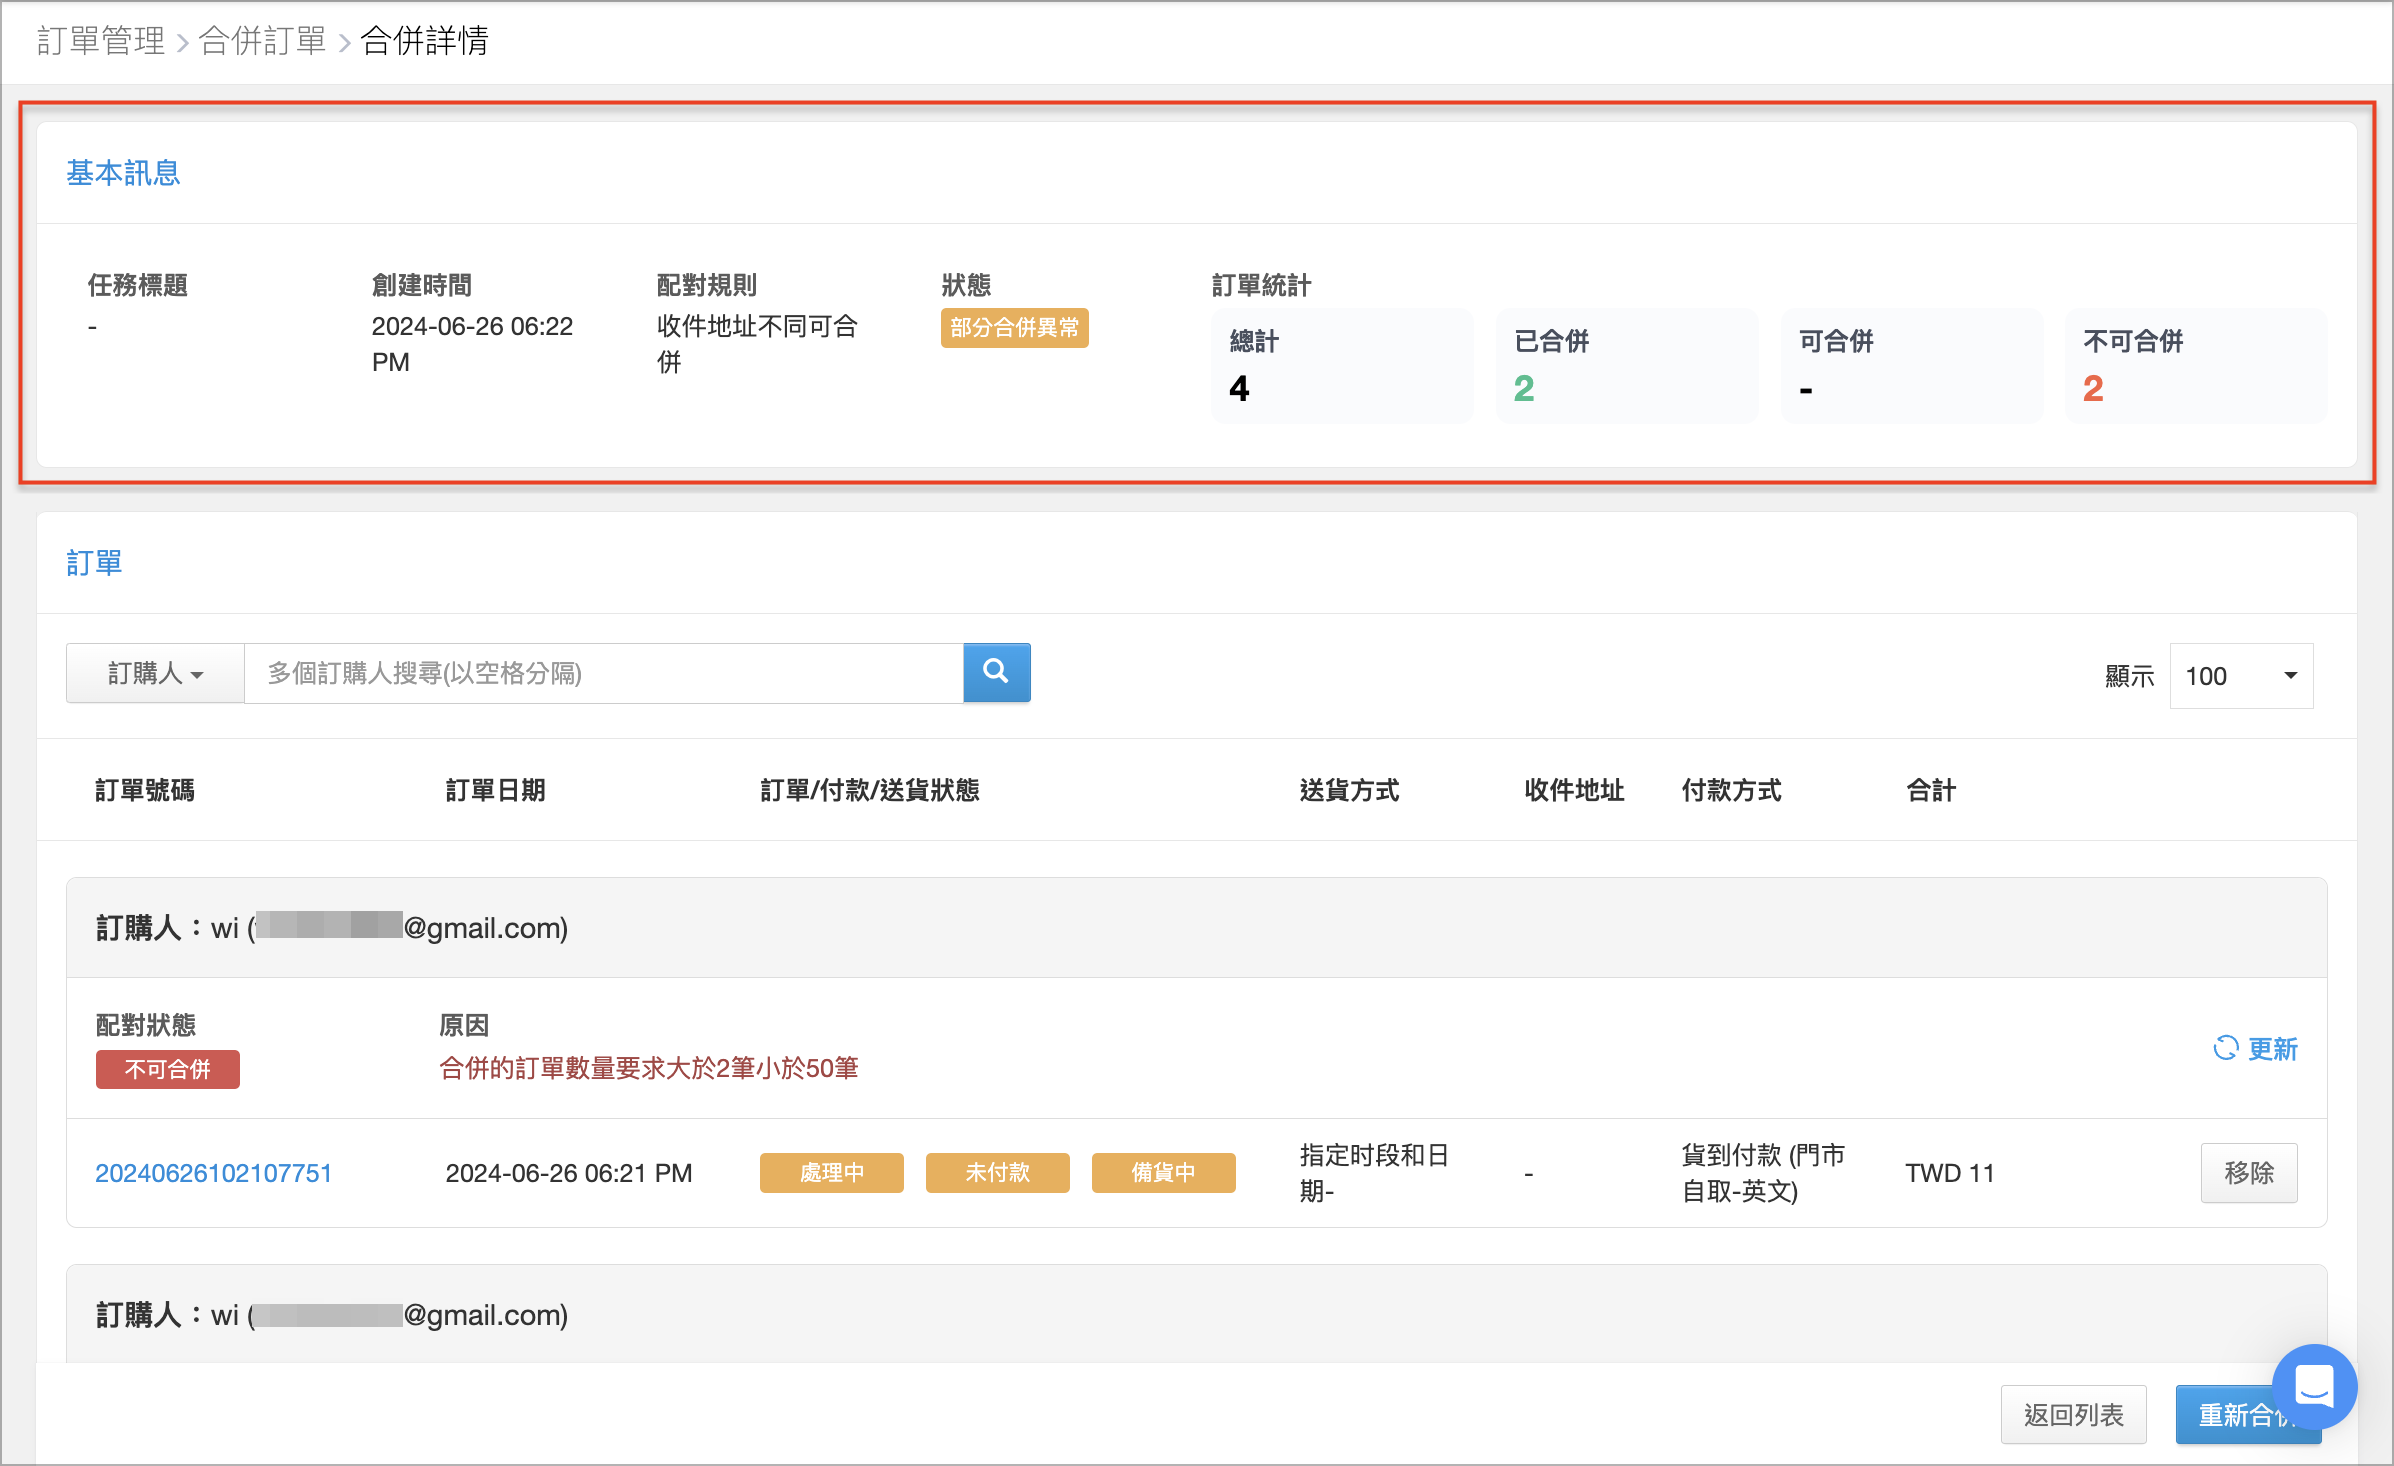Click the 返回列表 button
The width and height of the screenshot is (2394, 1466).
coord(2073,1415)
